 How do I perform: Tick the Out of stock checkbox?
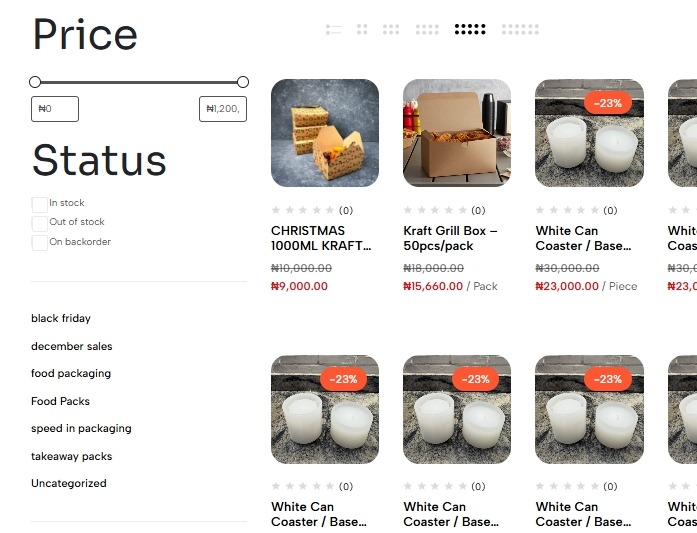(40, 223)
